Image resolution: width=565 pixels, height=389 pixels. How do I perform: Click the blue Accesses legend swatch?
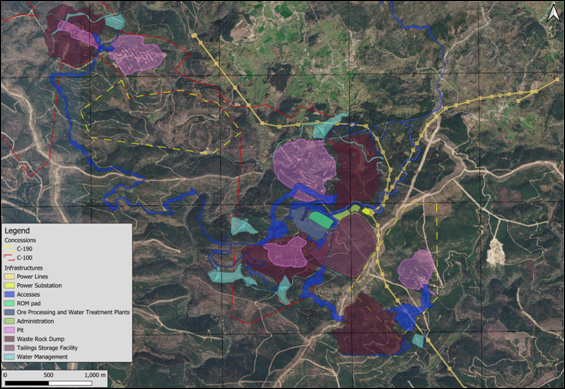pyautogui.click(x=9, y=295)
